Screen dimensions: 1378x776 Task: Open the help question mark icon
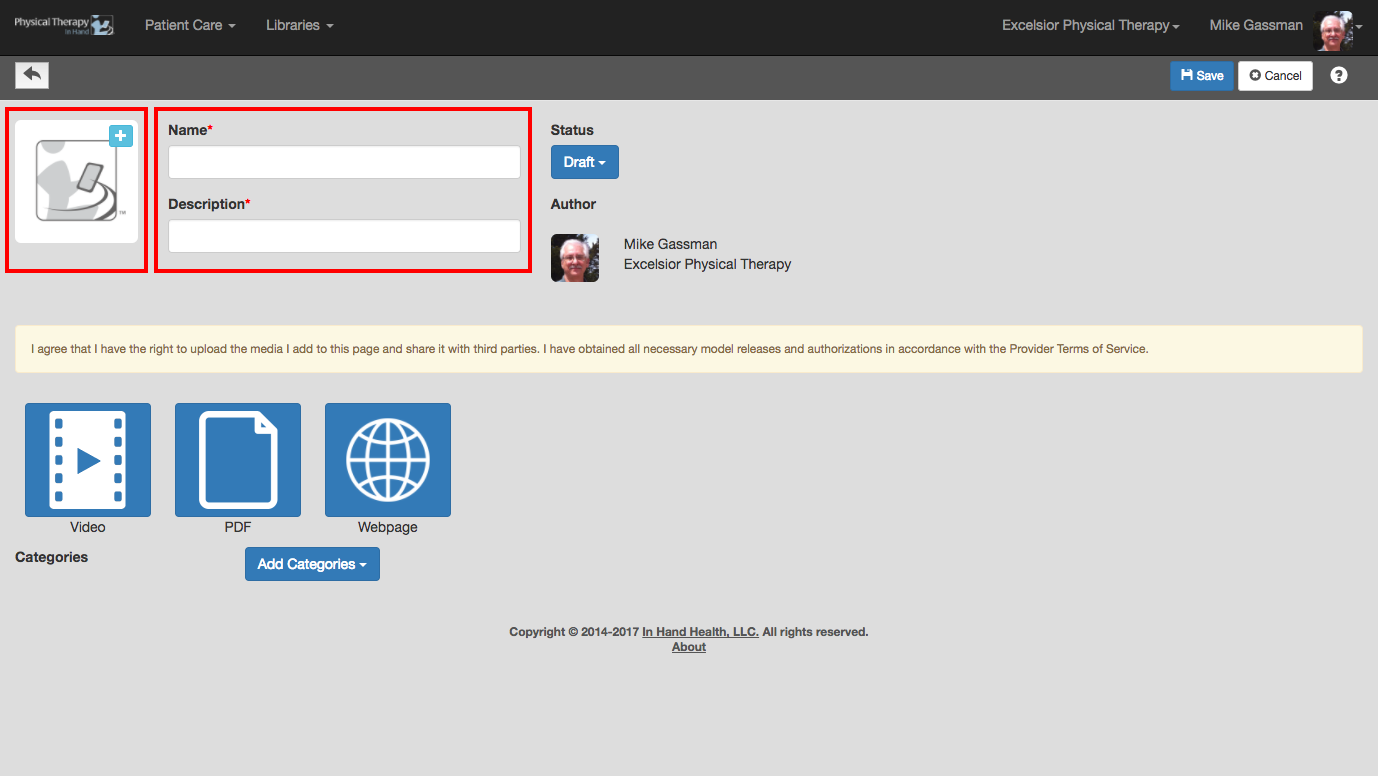pyautogui.click(x=1339, y=75)
